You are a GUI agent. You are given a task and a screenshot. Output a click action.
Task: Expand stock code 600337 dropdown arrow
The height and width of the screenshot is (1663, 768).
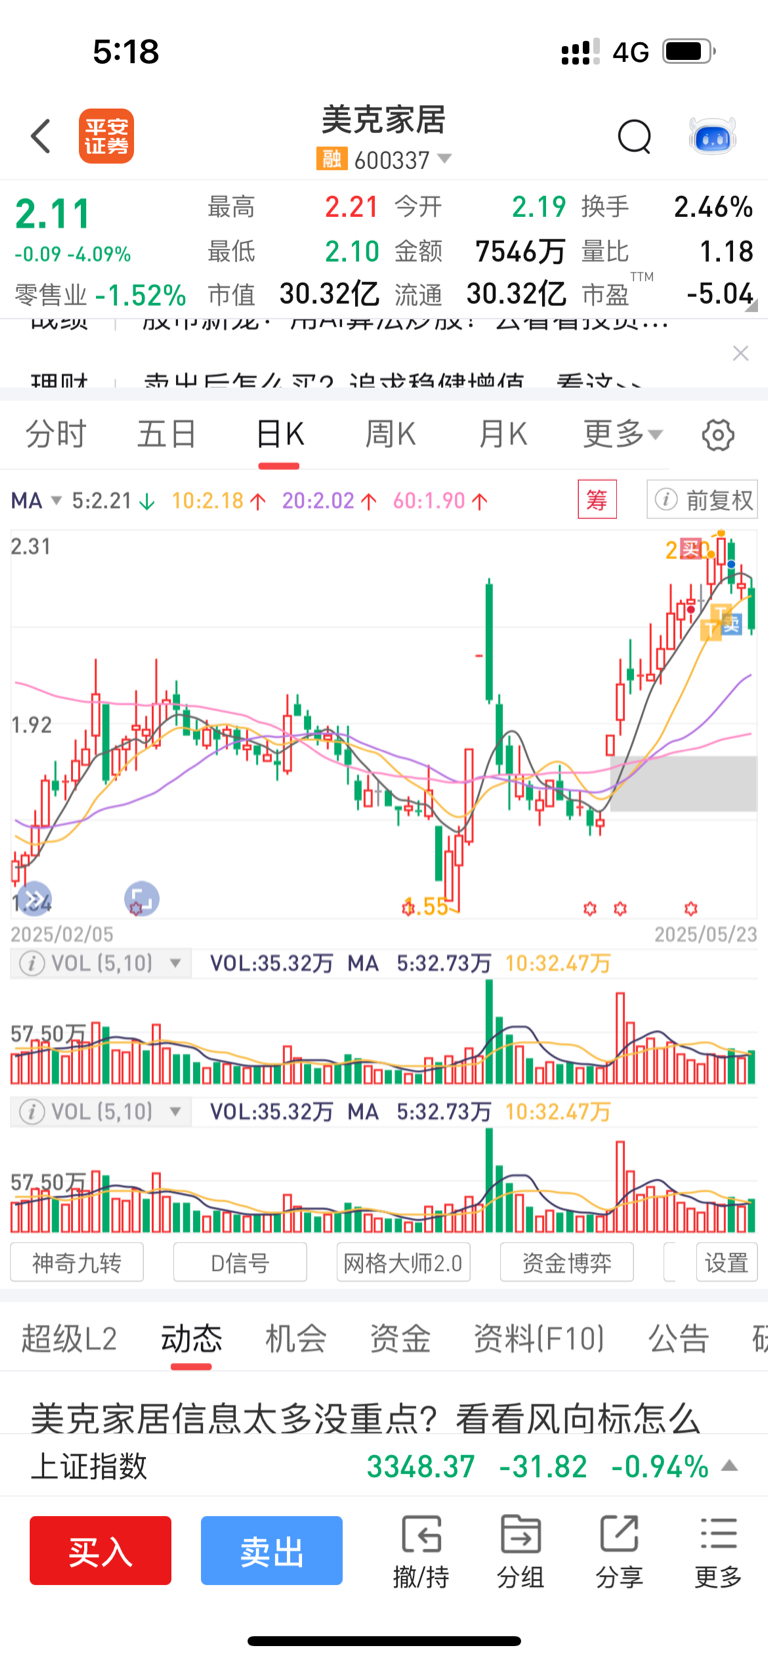click(445, 159)
